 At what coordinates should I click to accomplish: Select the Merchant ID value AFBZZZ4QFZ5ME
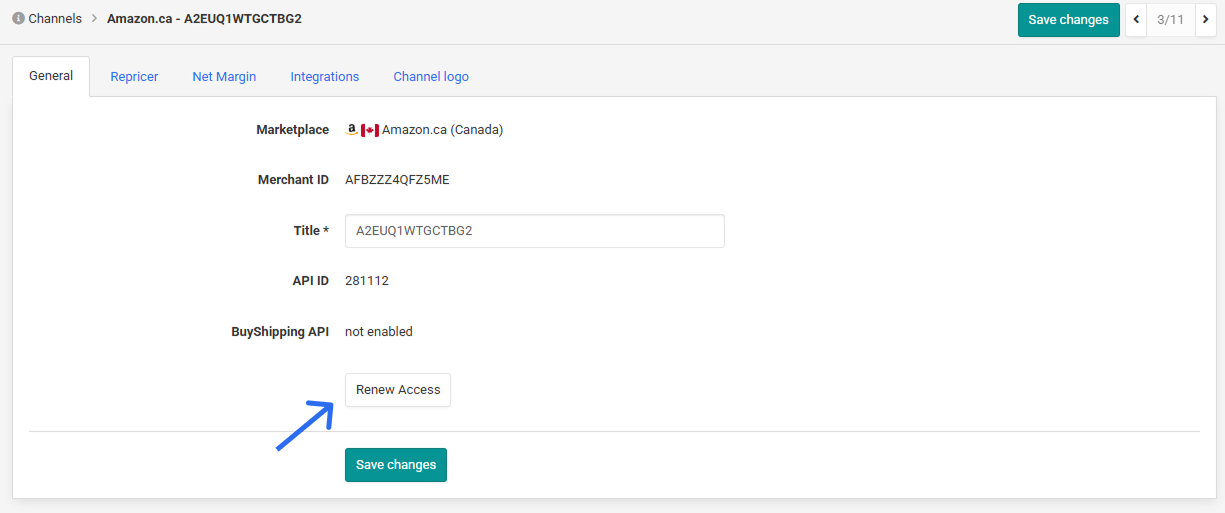pyautogui.click(x=397, y=180)
